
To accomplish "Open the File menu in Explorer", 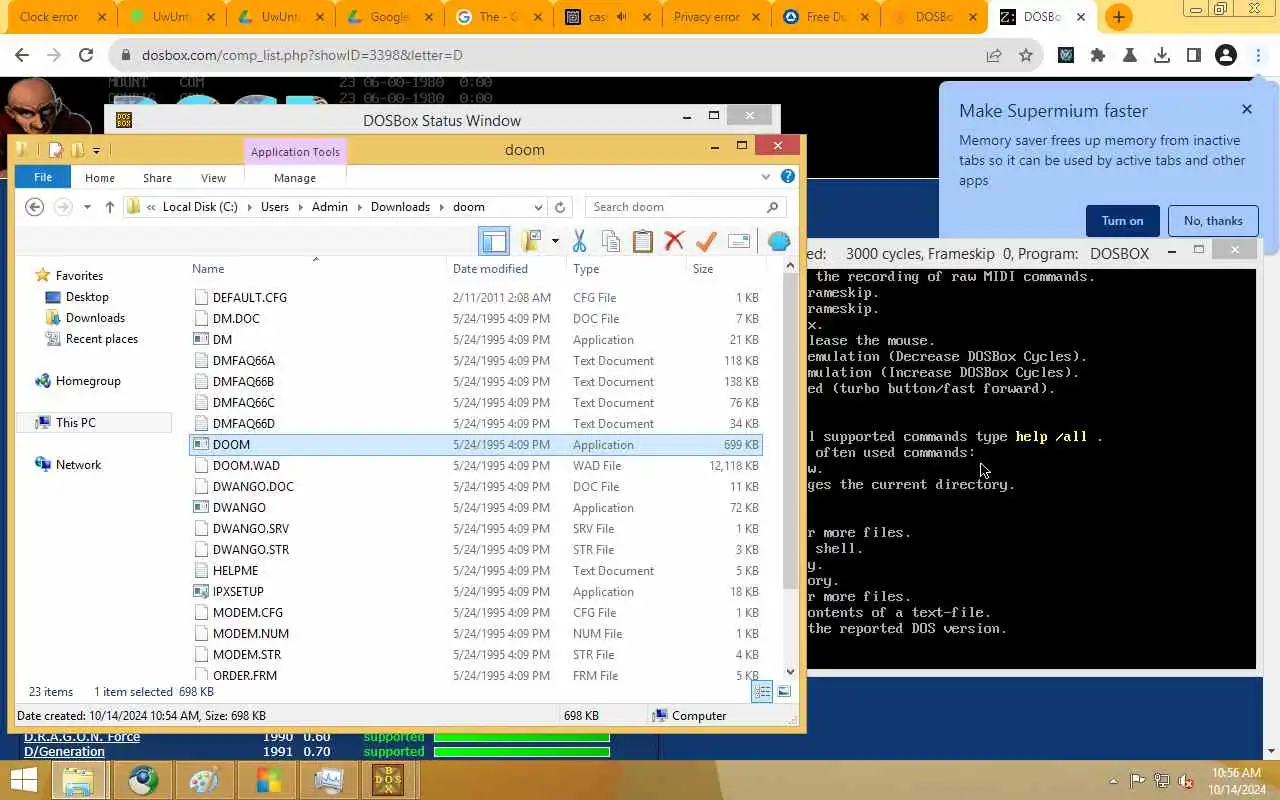I will coord(43,177).
